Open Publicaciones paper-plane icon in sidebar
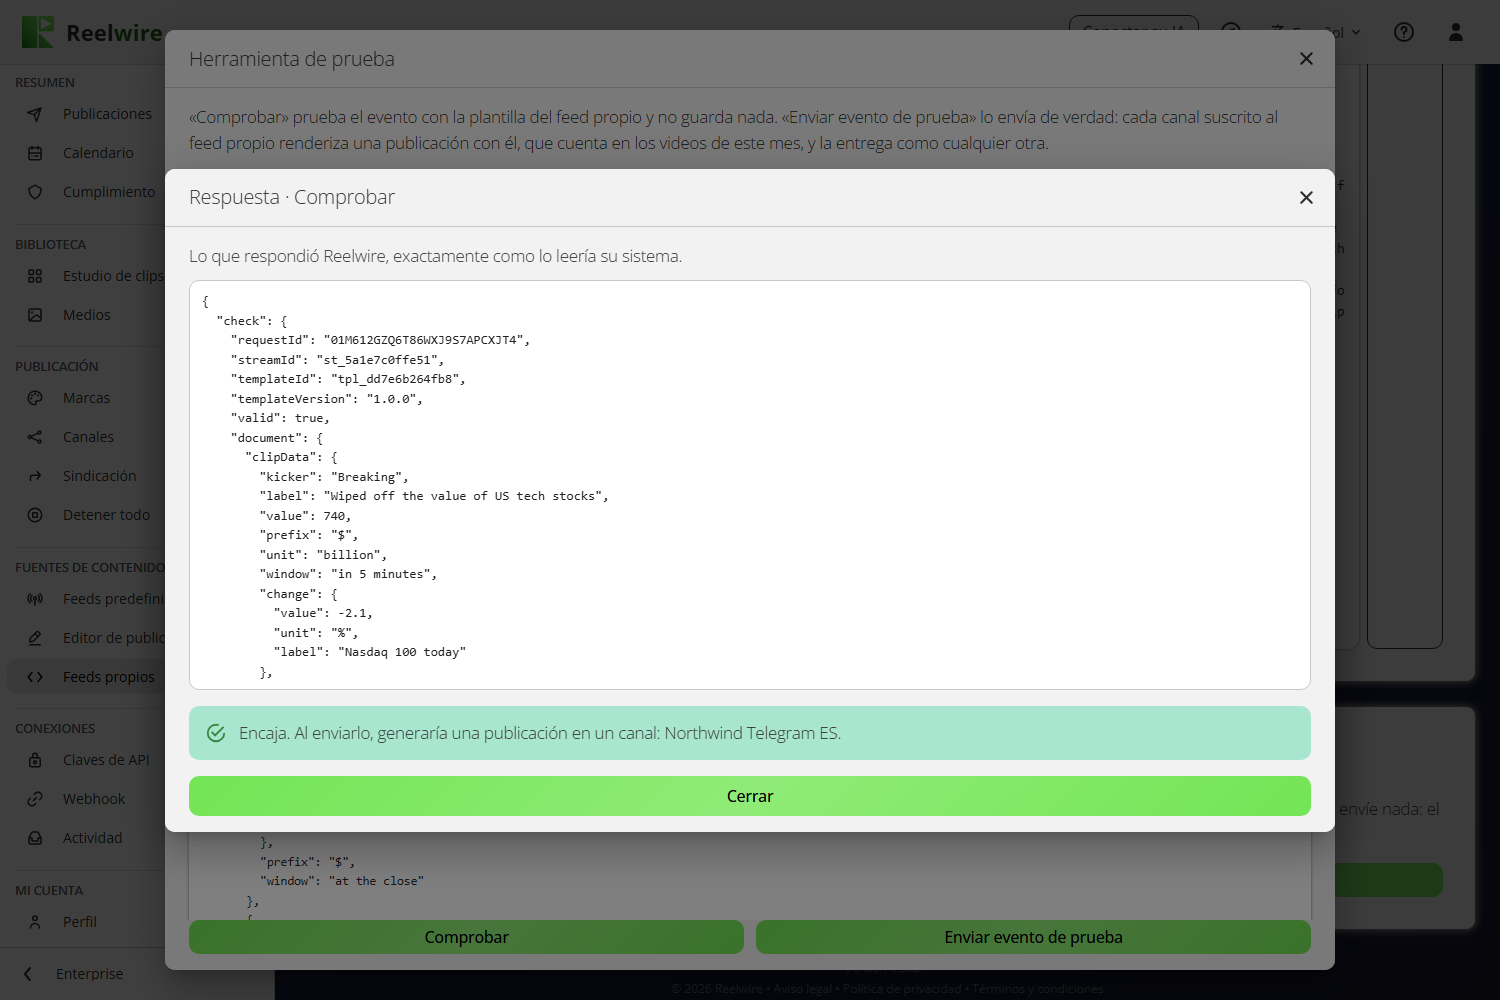This screenshot has width=1500, height=1000. [x=35, y=114]
